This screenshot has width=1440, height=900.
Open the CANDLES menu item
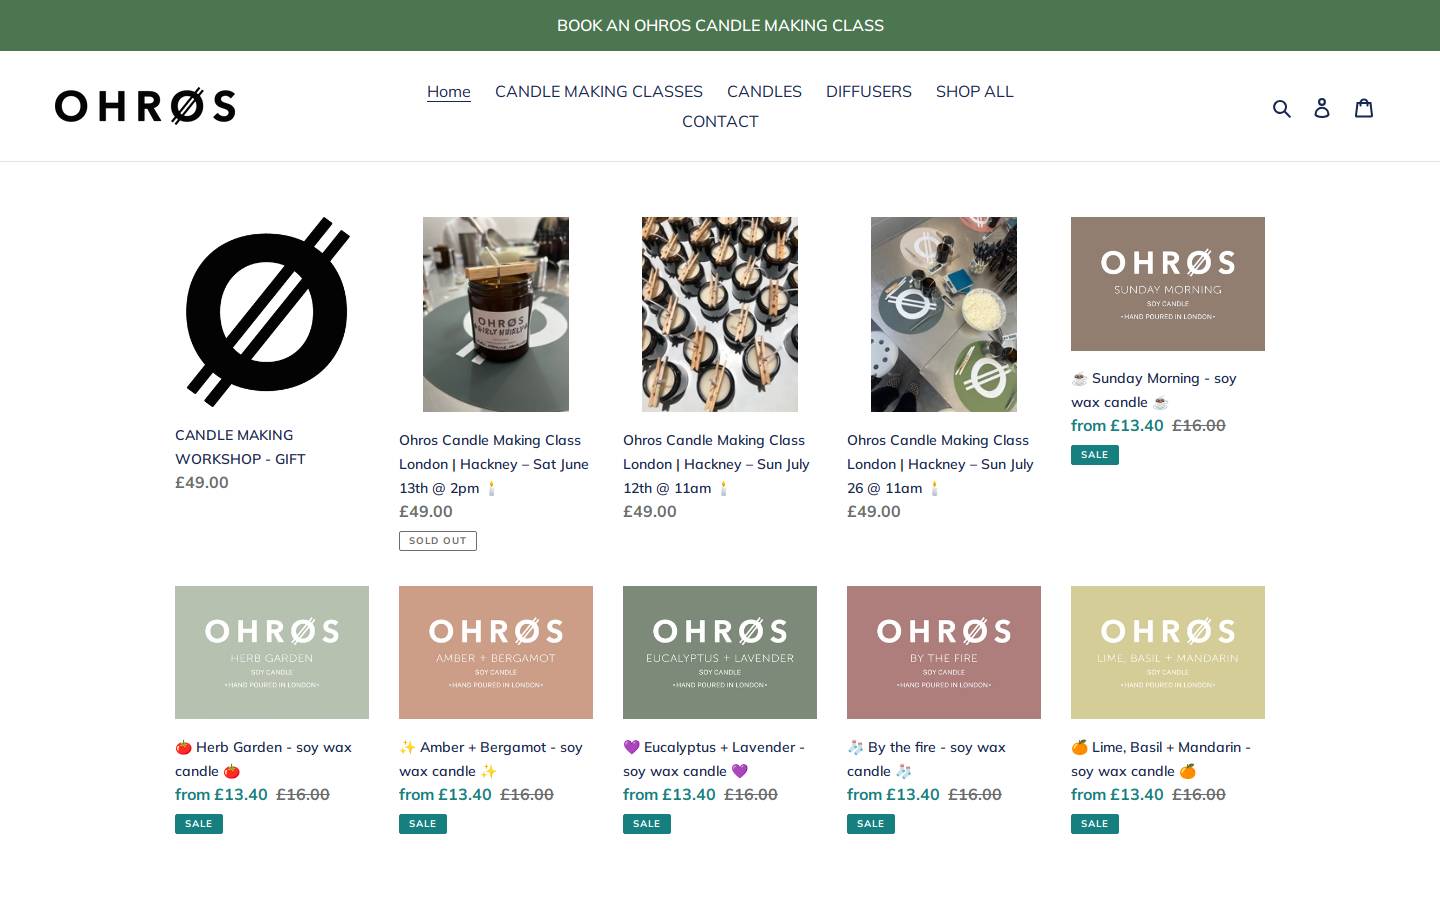pos(764,91)
